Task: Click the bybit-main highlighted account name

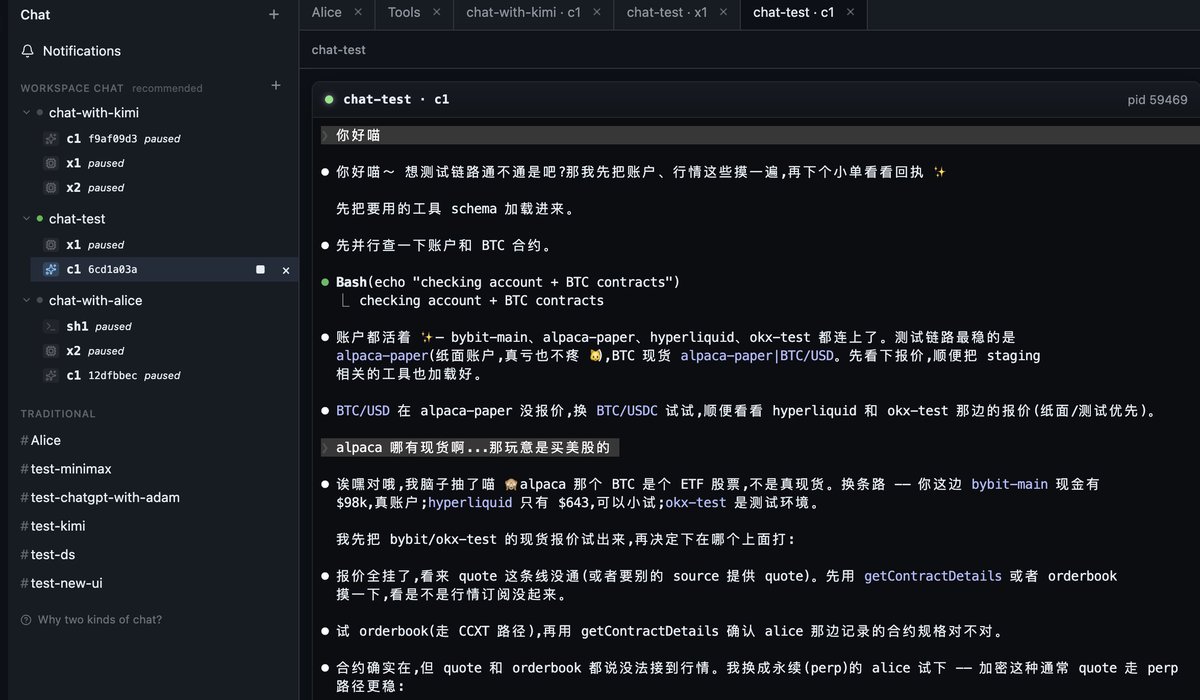Action: coord(1010,484)
